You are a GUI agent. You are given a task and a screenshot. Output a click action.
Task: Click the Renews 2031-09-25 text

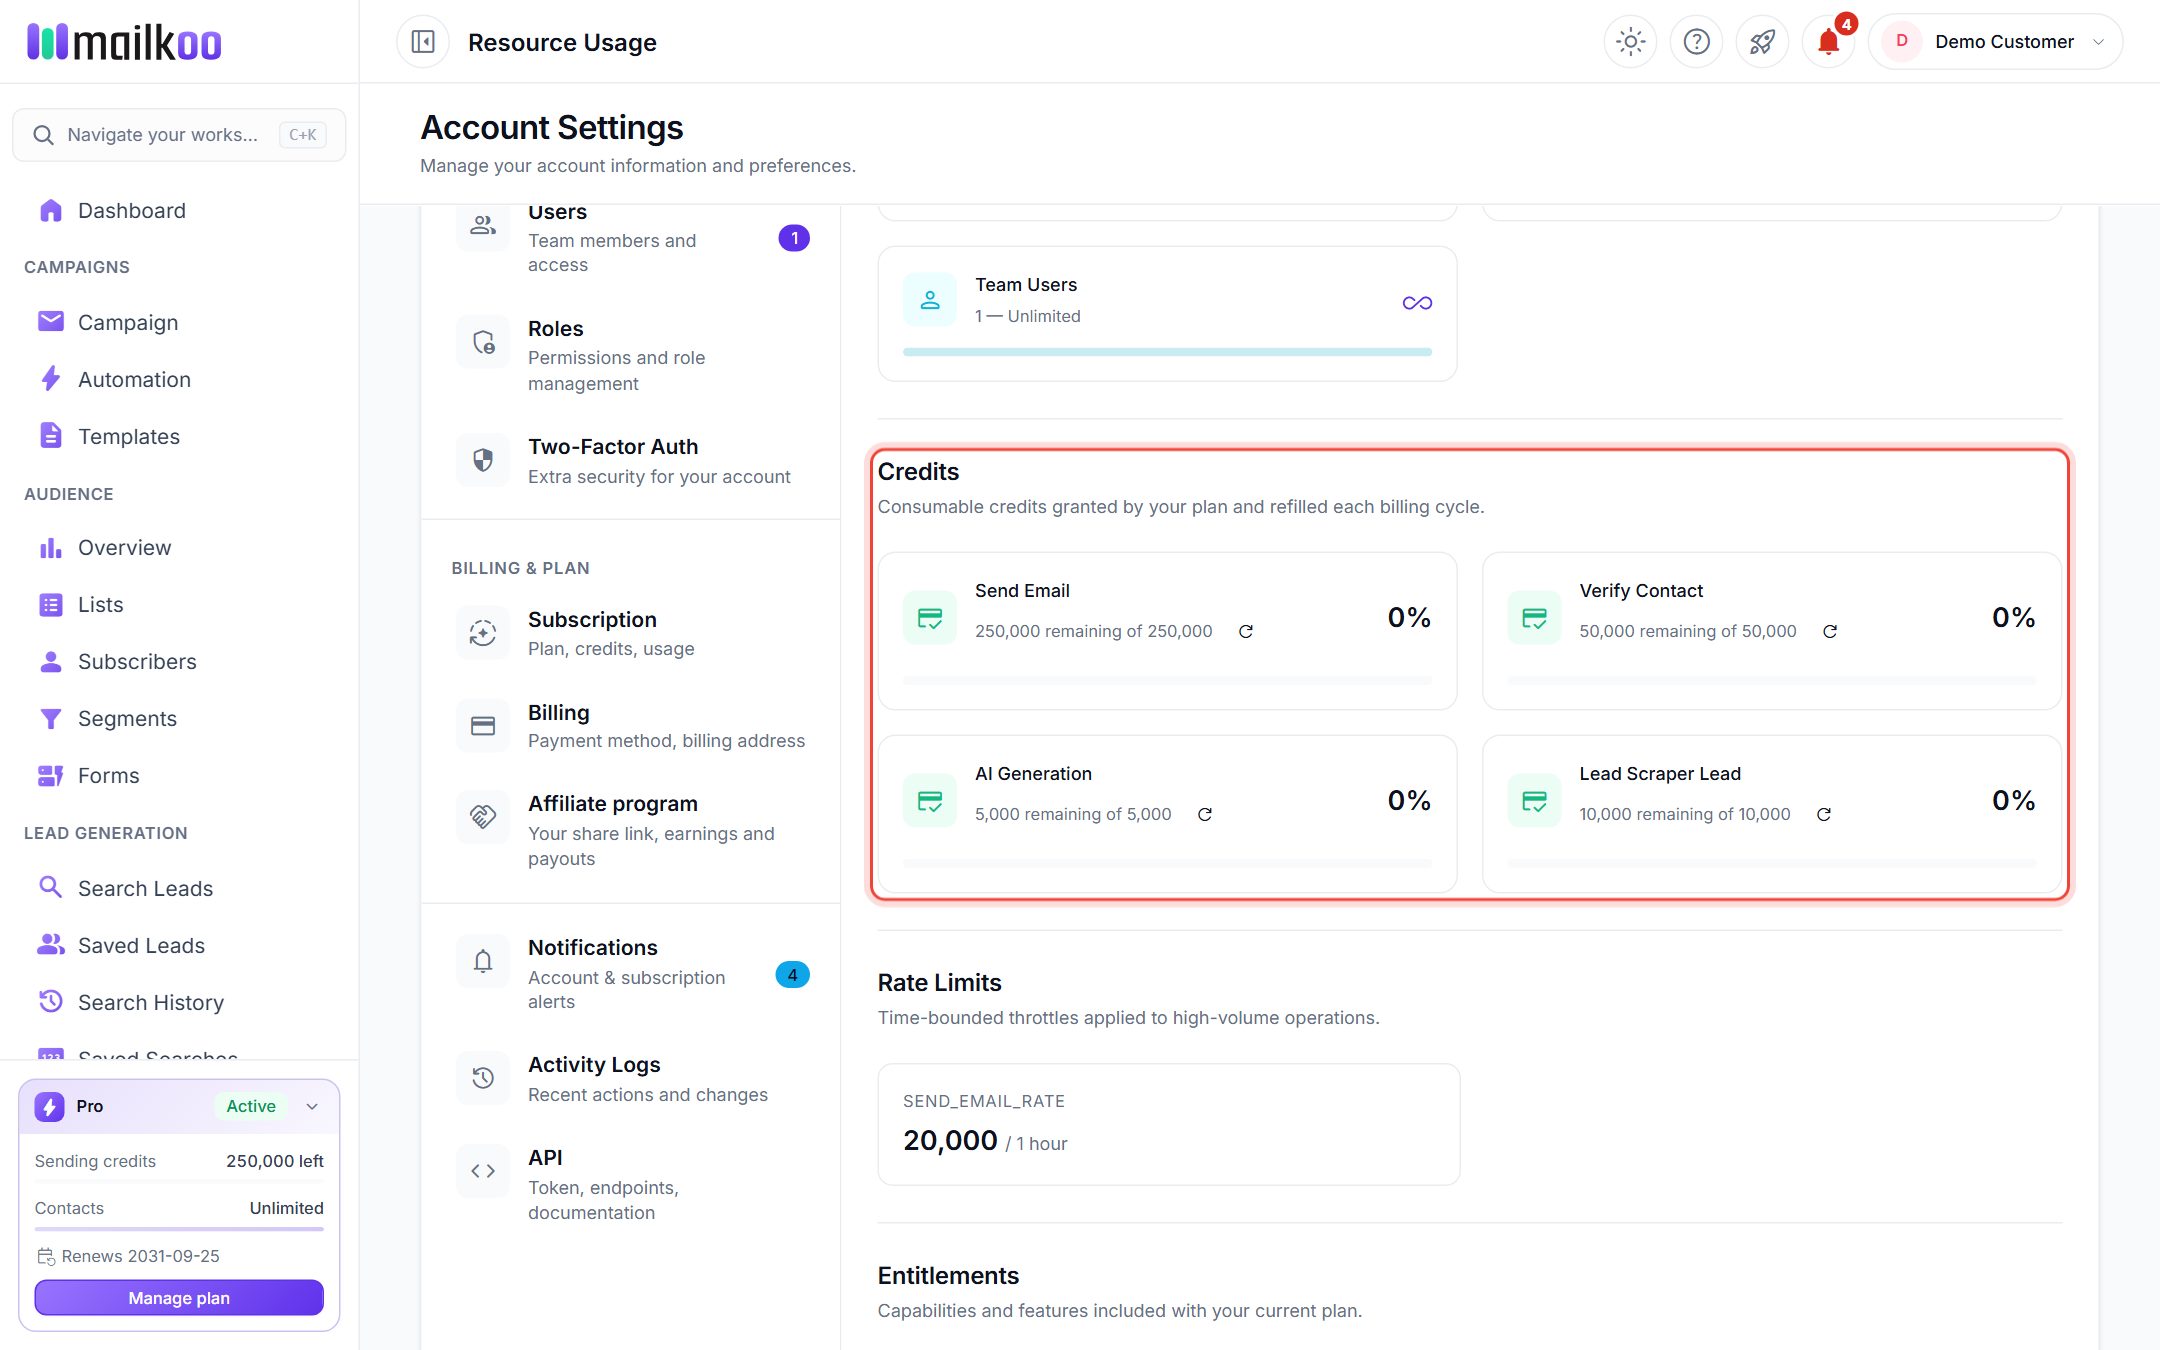coord(140,1256)
